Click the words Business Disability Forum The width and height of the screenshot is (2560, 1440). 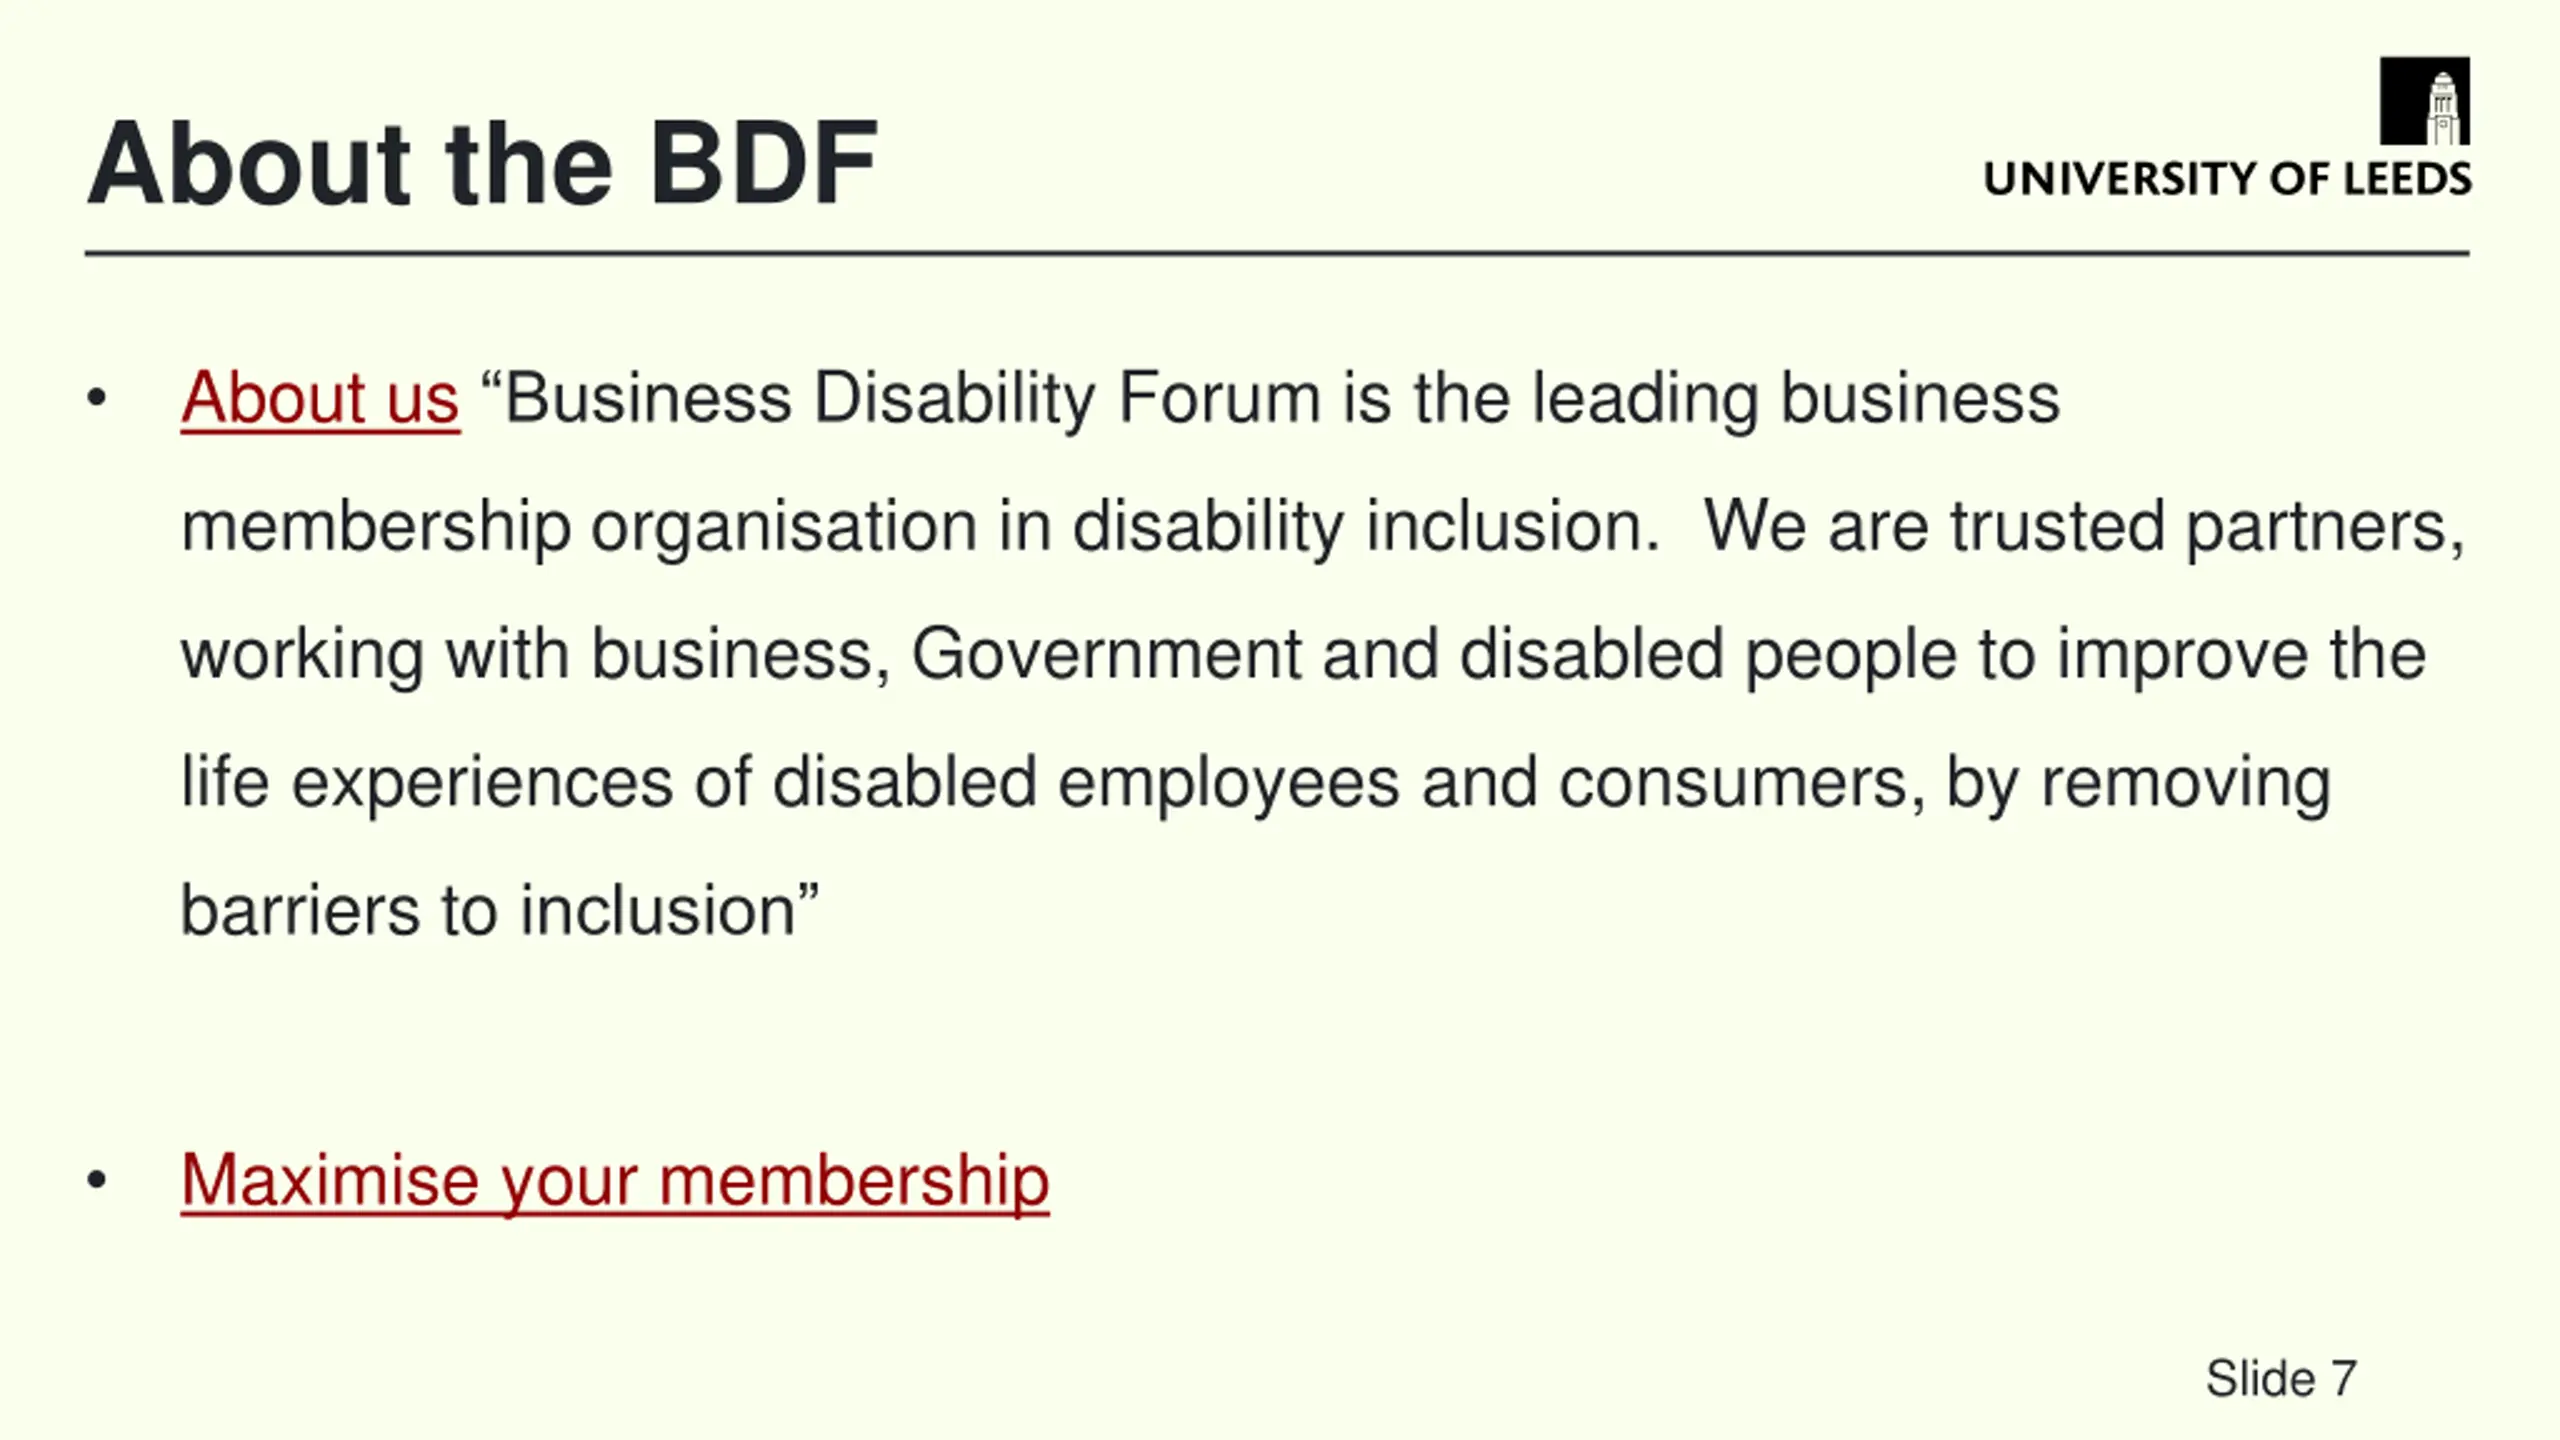click(913, 399)
